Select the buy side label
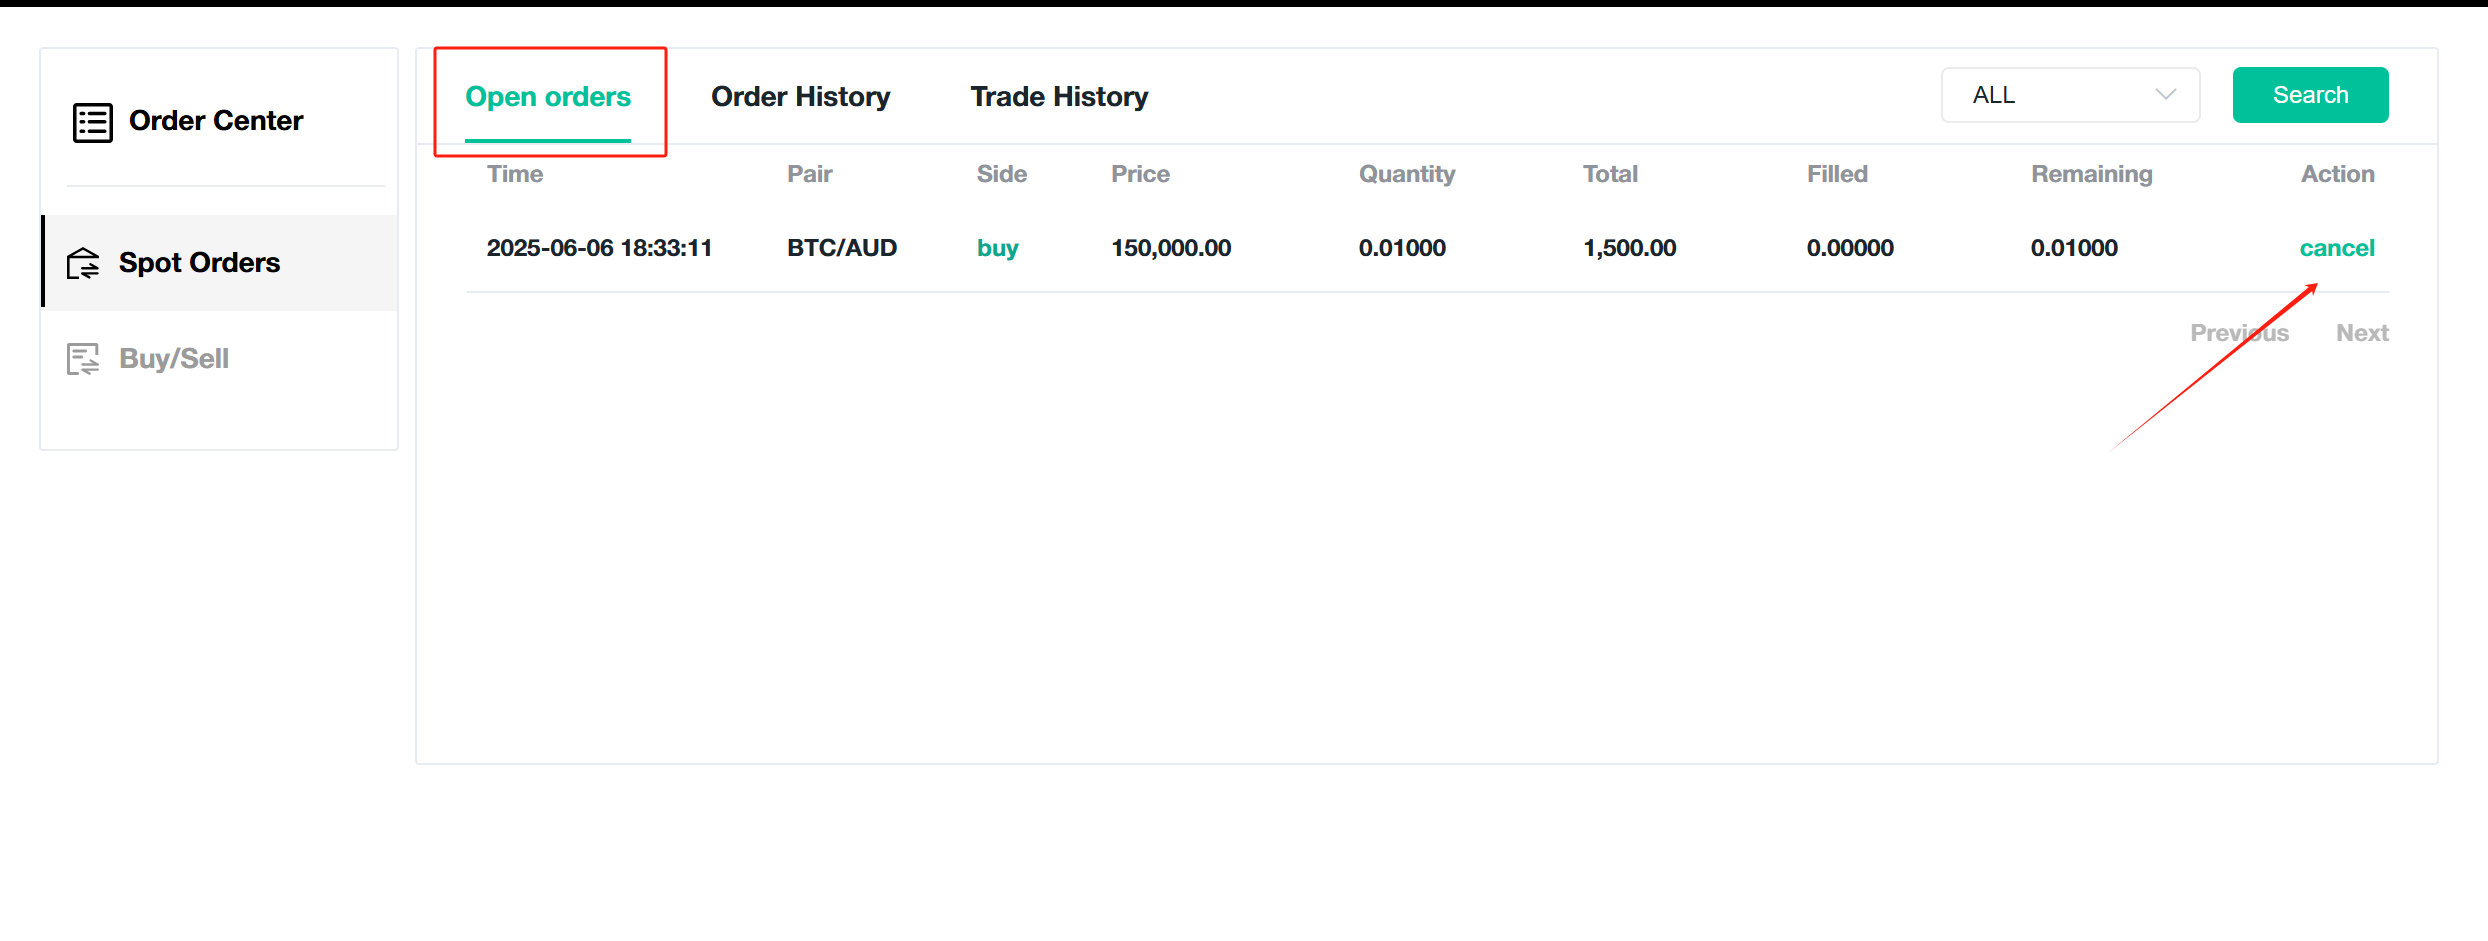 click(997, 248)
